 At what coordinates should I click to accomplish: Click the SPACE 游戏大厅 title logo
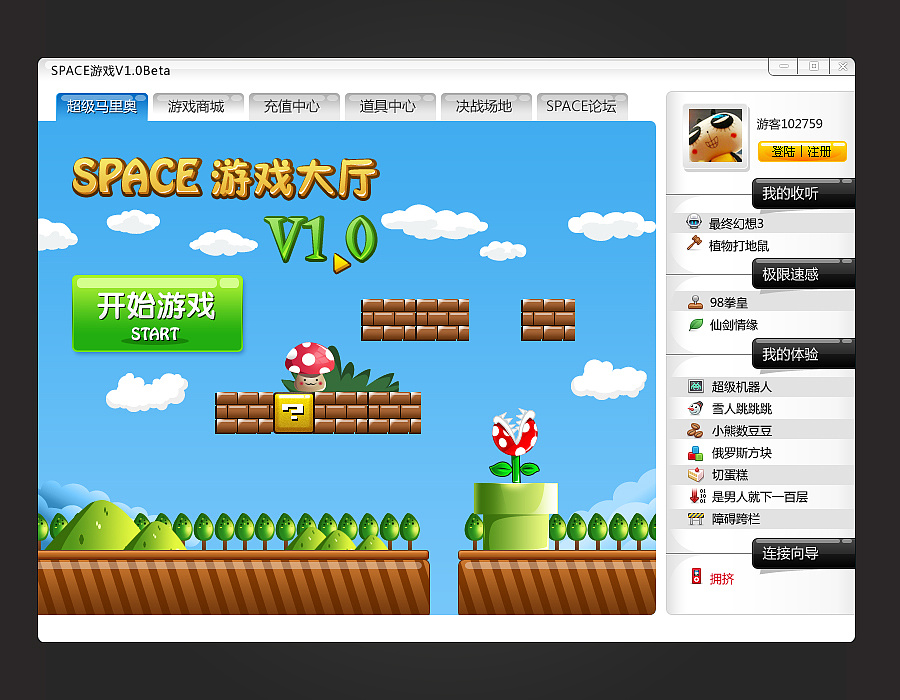click(225, 178)
